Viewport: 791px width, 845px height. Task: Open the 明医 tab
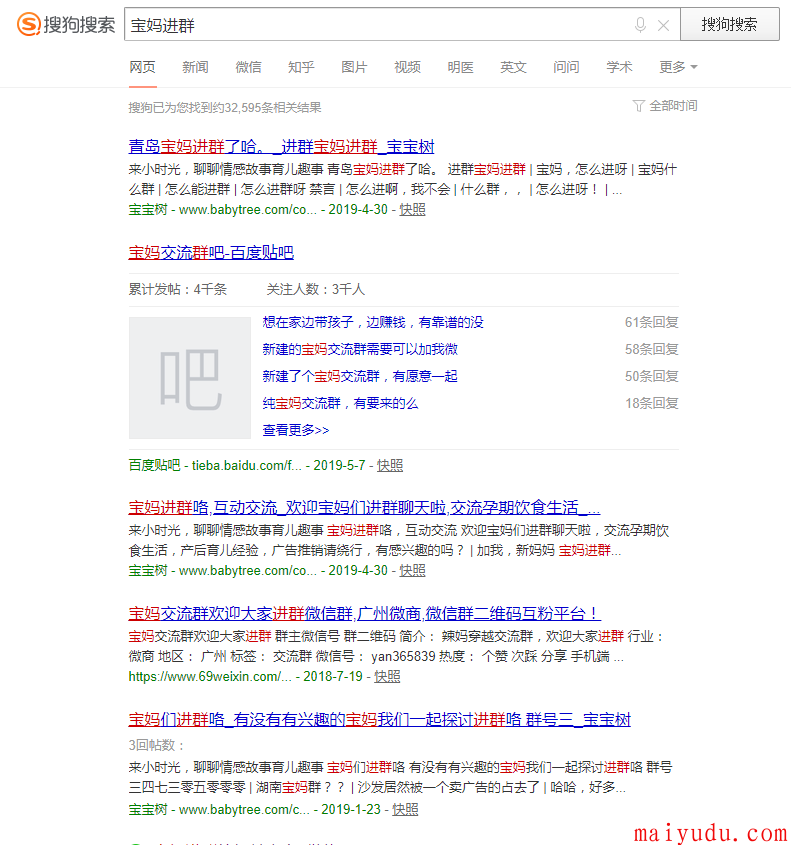[x=460, y=67]
